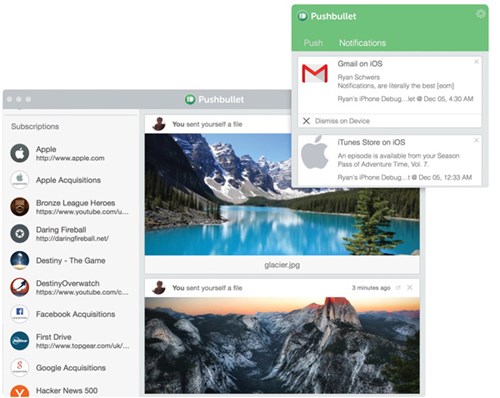Viewport: 500px width, 398px height.
Task: Open the http://daringfireball.net/ link
Action: (72, 239)
